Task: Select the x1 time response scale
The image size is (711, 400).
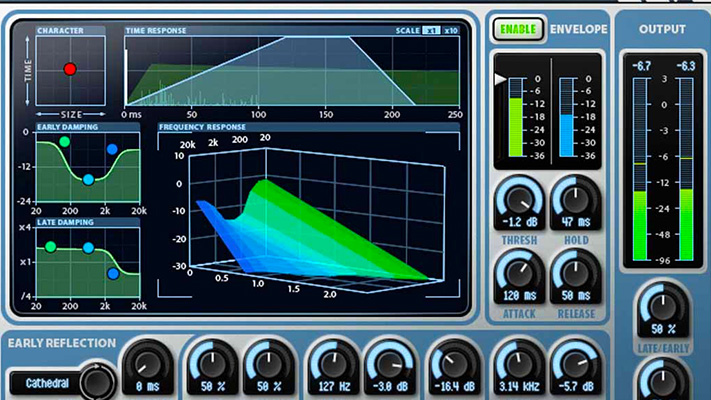Action: coord(431,30)
